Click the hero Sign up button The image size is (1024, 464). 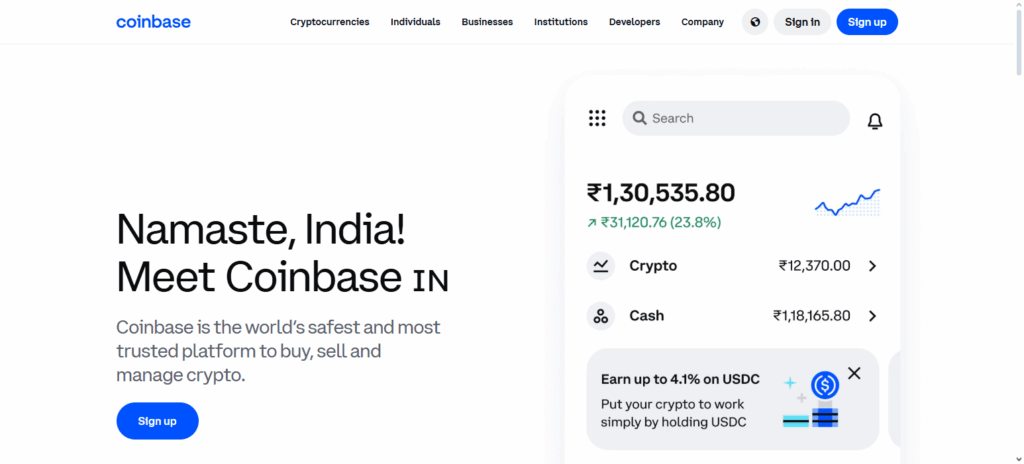point(157,421)
